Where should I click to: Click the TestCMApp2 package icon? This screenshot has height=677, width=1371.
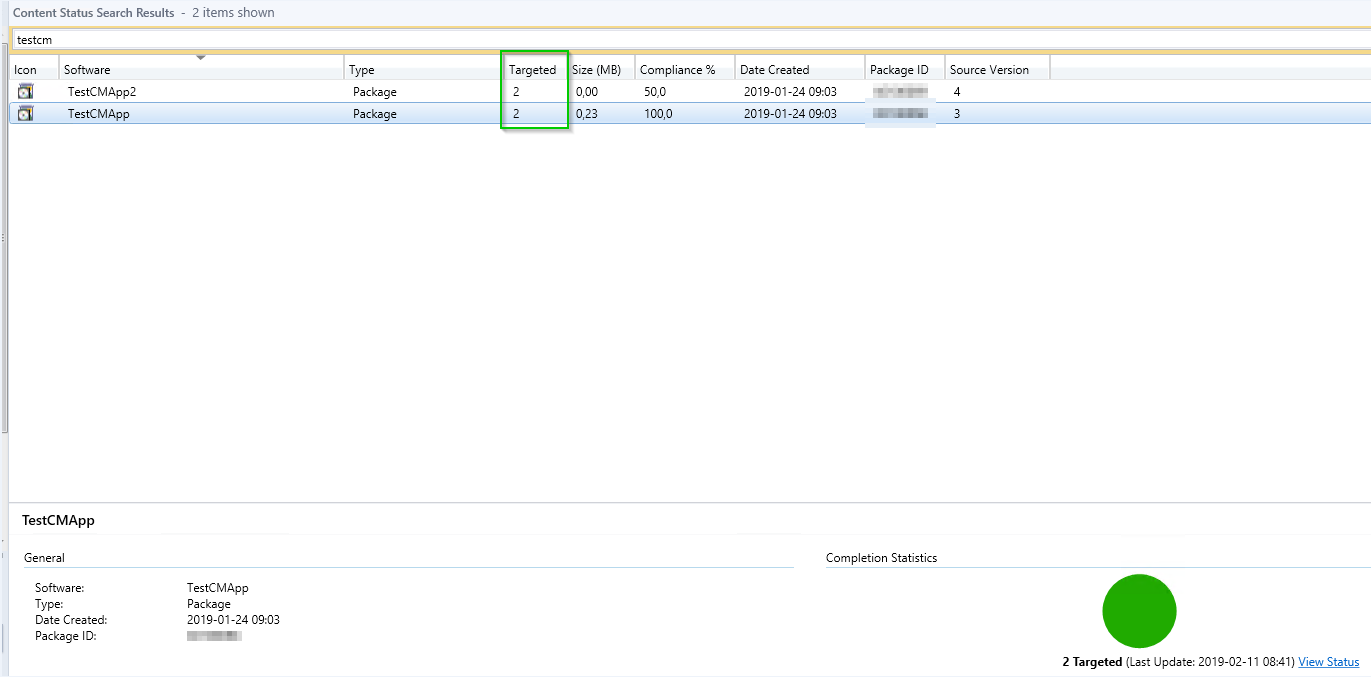coord(25,91)
